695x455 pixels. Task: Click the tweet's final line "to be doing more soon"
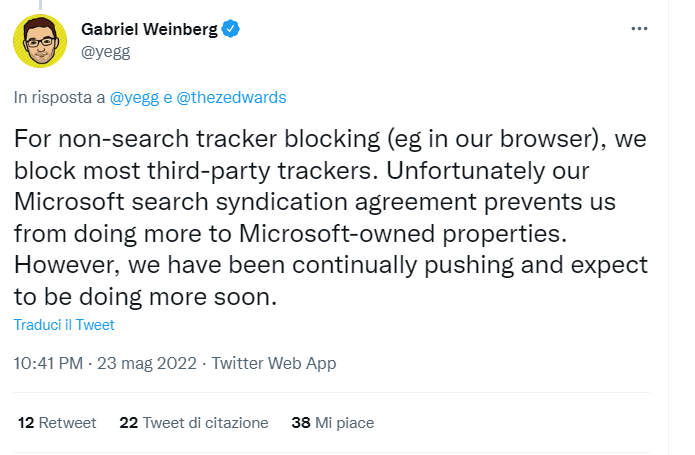coord(144,297)
